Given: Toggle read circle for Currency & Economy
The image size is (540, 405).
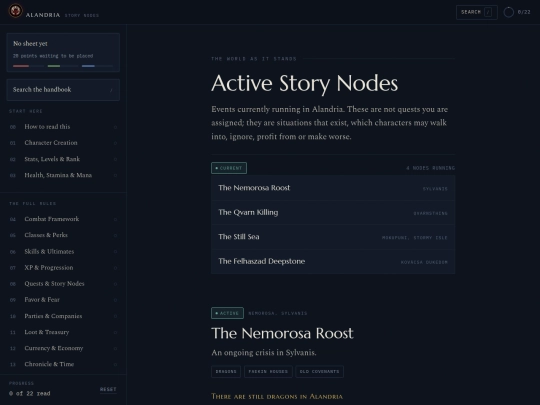Looking at the screenshot, I should click(x=115, y=349).
